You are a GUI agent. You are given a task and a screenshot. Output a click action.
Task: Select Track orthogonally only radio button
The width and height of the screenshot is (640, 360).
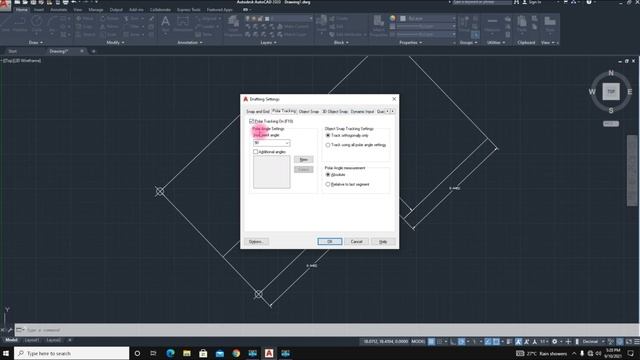(x=328, y=135)
